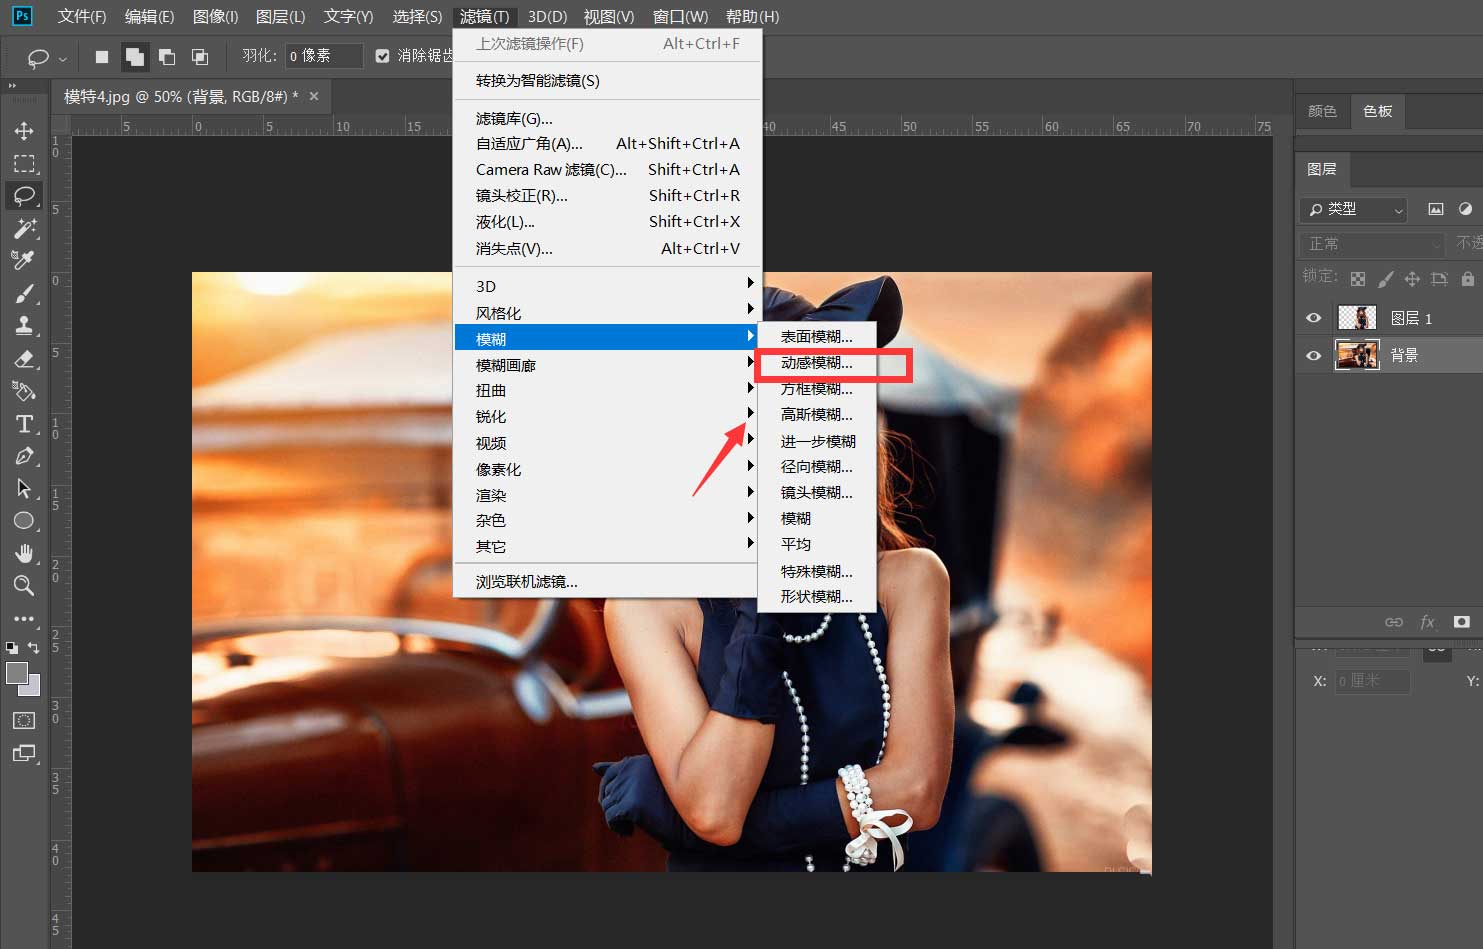Open the 图像(I) menu
Image resolution: width=1483 pixels, height=949 pixels.
[x=215, y=16]
